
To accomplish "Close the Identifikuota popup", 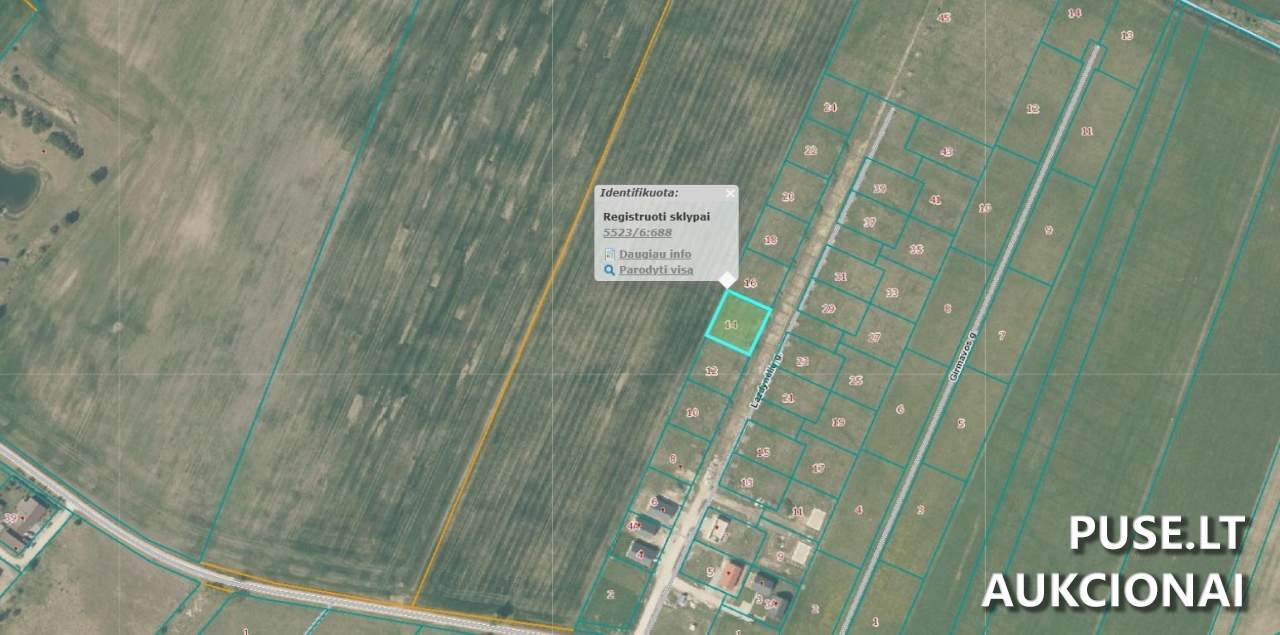I will click(x=730, y=193).
